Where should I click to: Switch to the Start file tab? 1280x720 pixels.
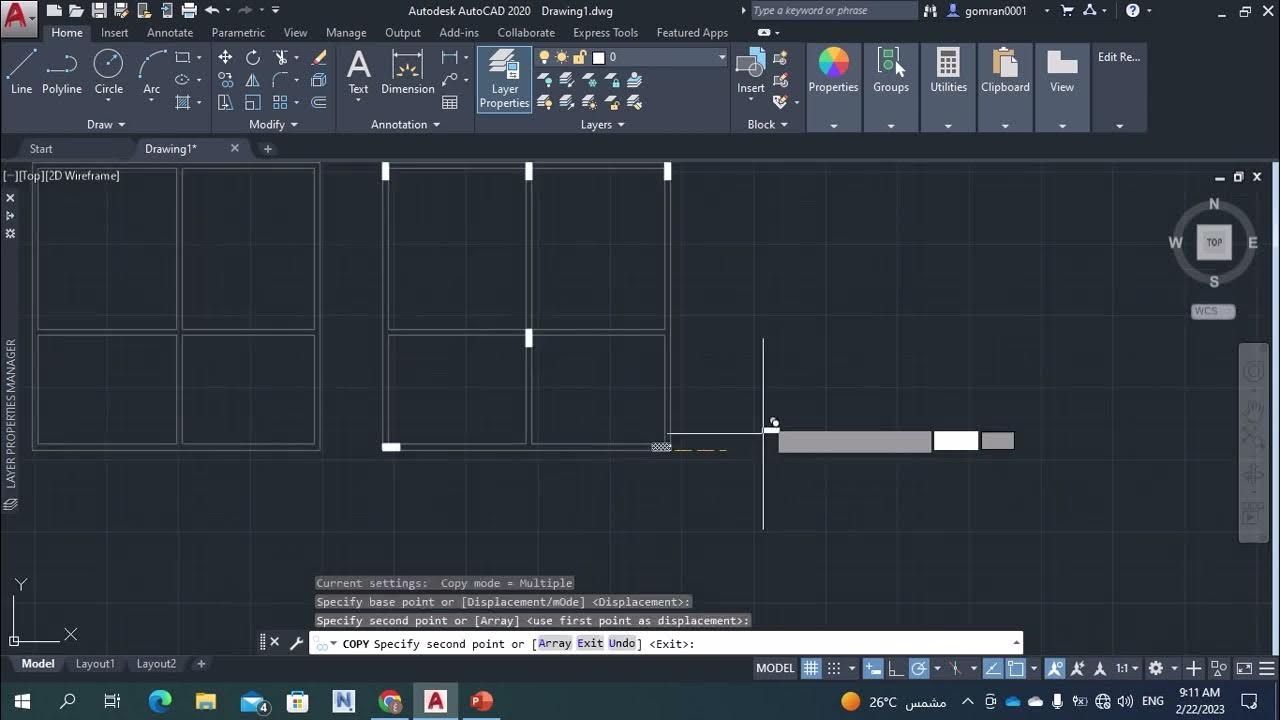pyautogui.click(x=41, y=149)
